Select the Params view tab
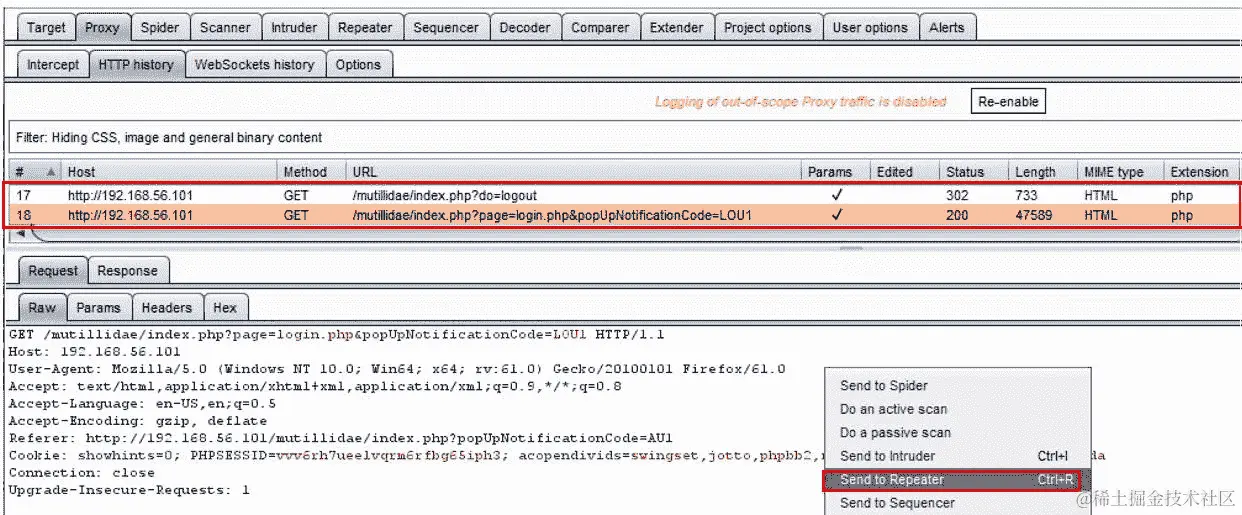 coord(98,308)
